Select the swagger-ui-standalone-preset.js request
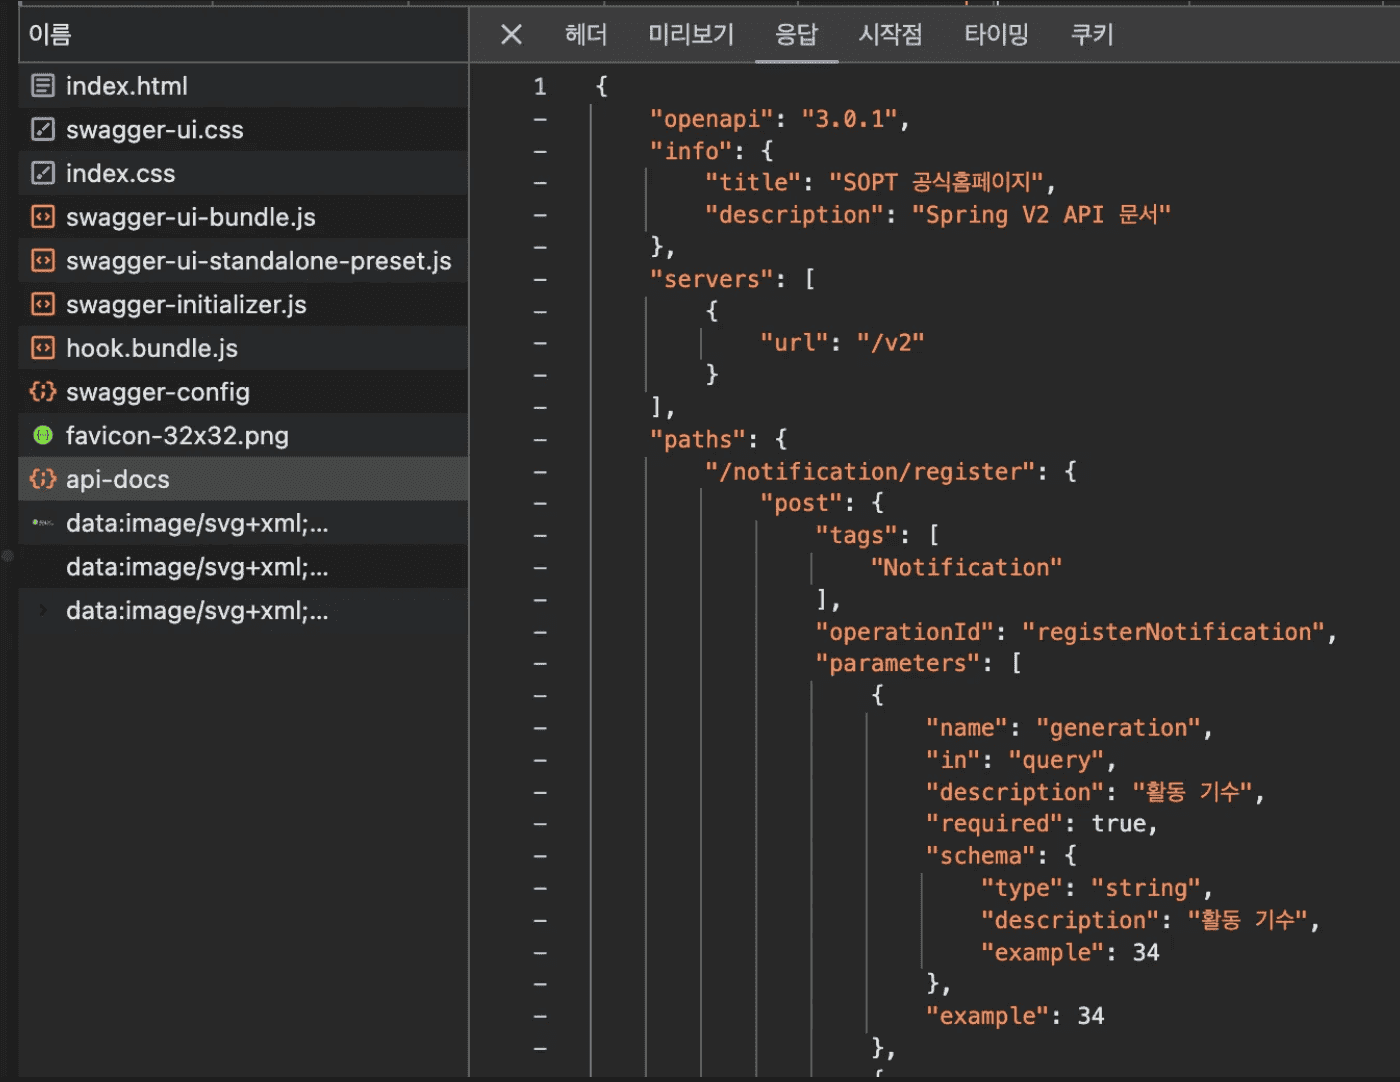 [x=258, y=261]
